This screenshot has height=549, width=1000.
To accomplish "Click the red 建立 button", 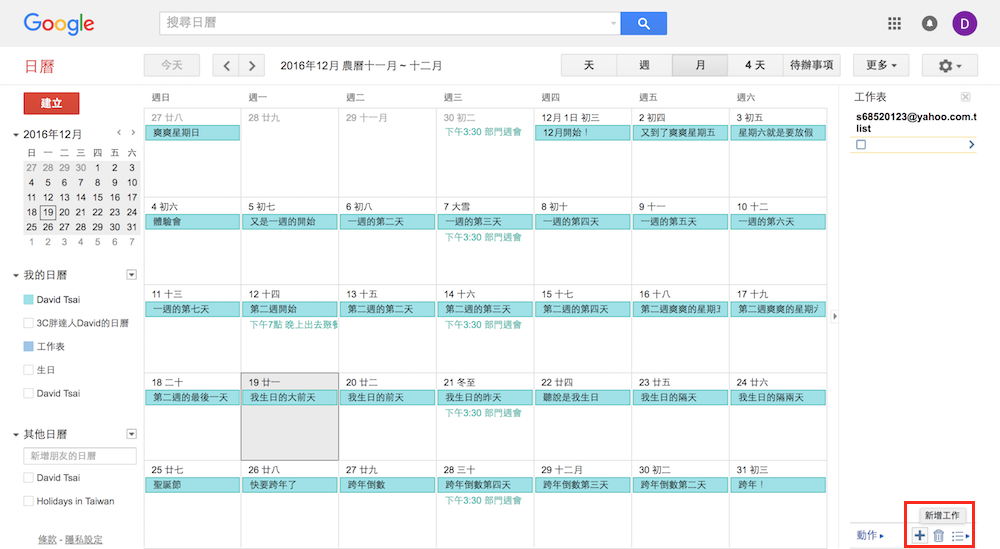I will [51, 103].
